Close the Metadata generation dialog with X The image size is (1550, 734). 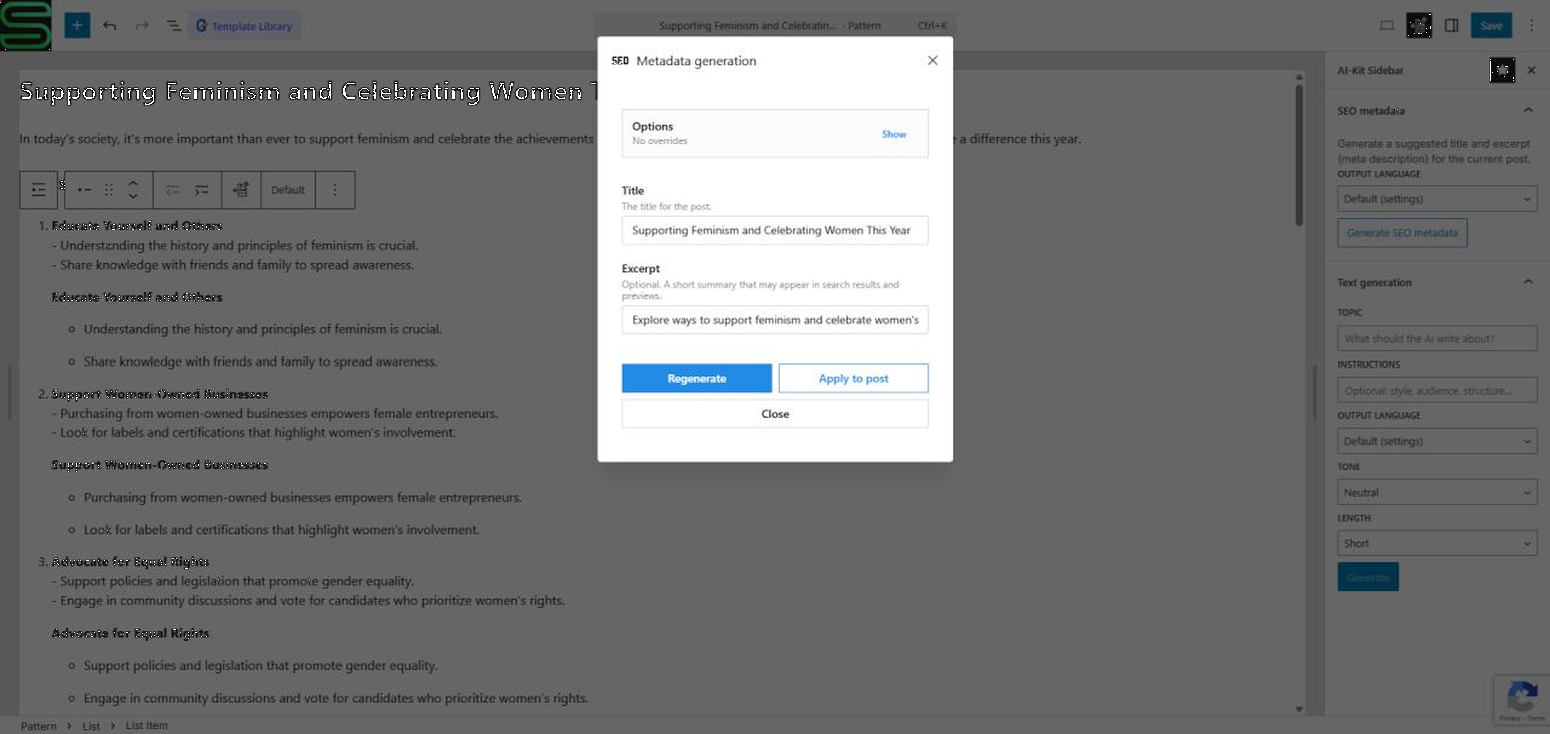(x=932, y=61)
